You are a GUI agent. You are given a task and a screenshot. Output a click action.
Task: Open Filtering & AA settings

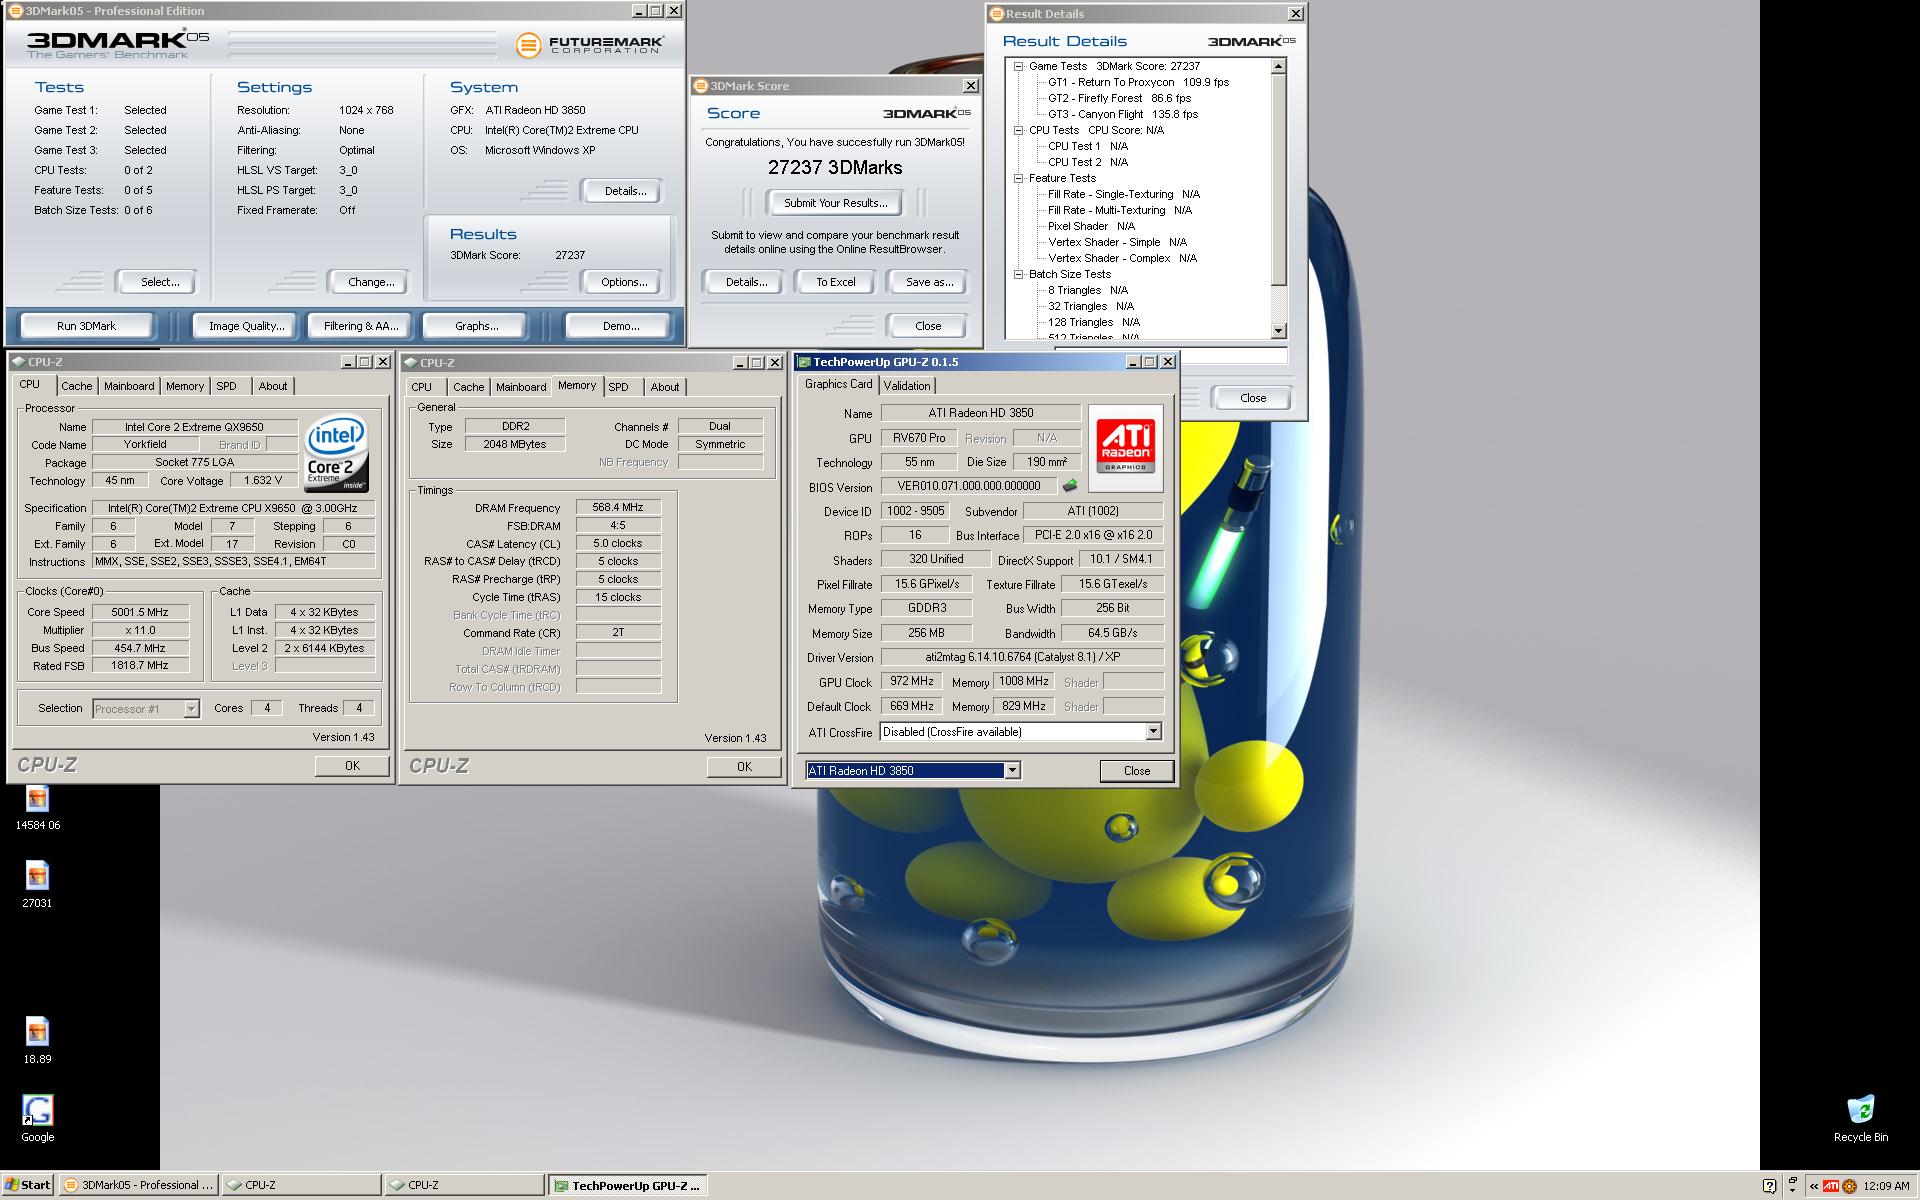click(x=361, y=326)
